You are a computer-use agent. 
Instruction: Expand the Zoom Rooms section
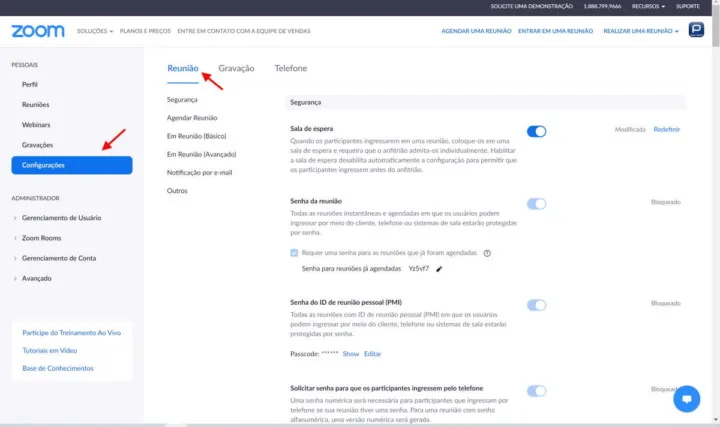click(x=41, y=238)
